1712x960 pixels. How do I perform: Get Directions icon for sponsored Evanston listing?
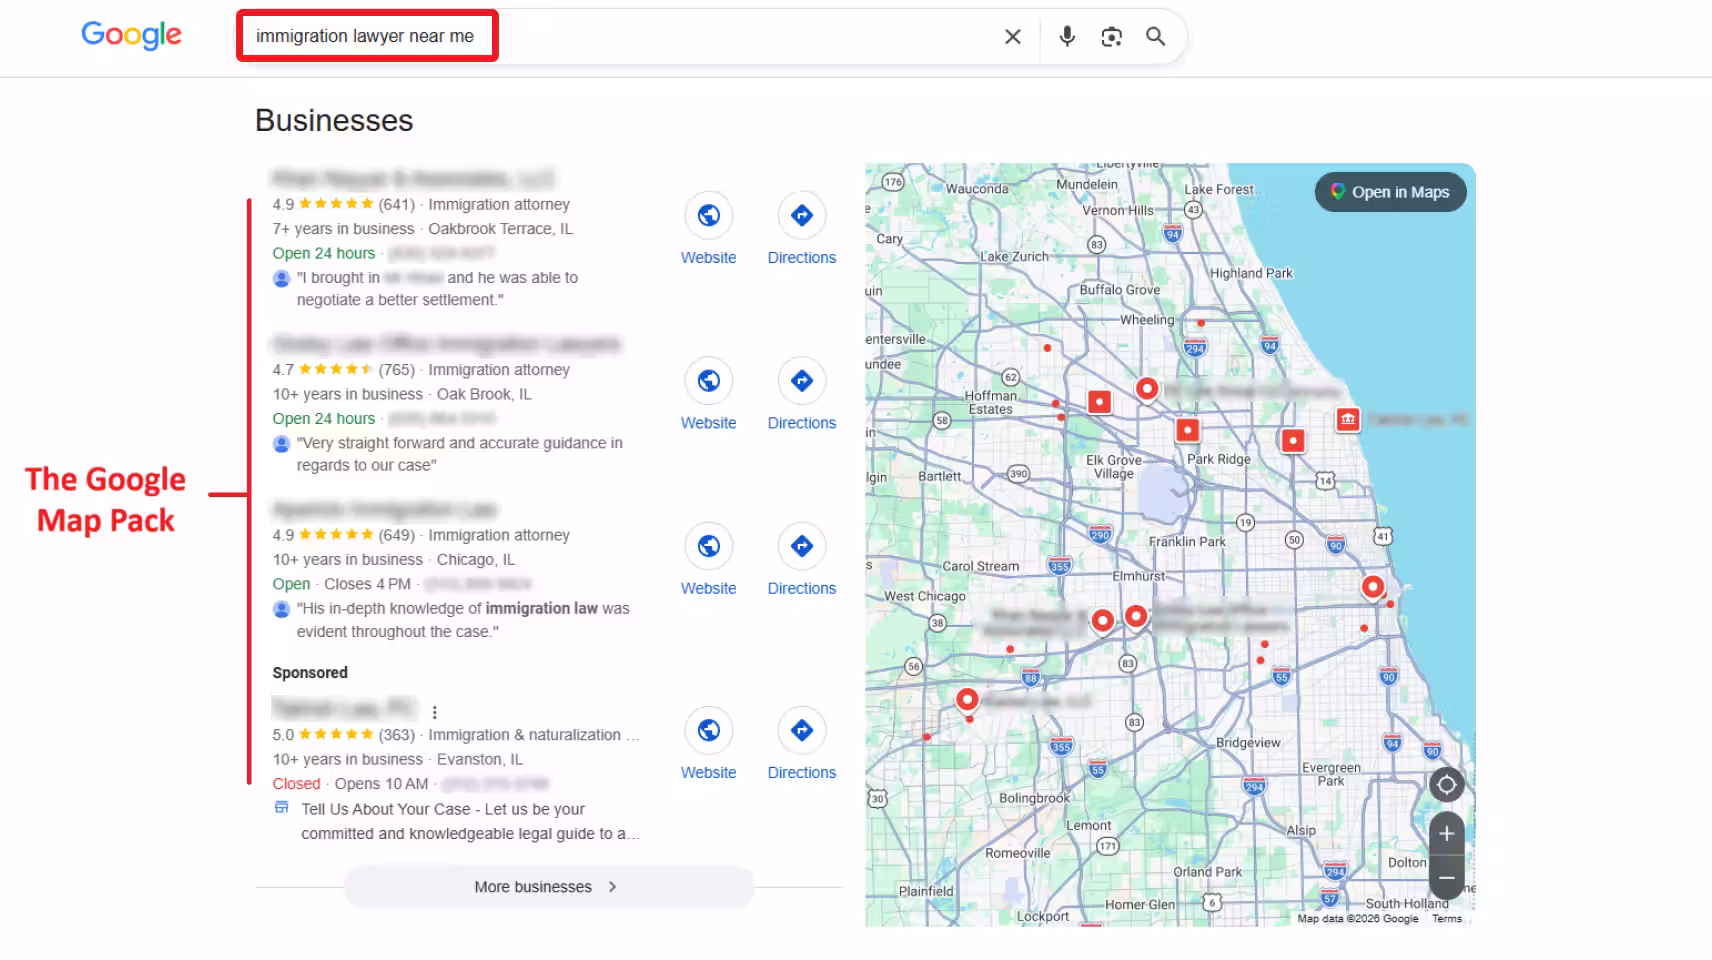[802, 730]
